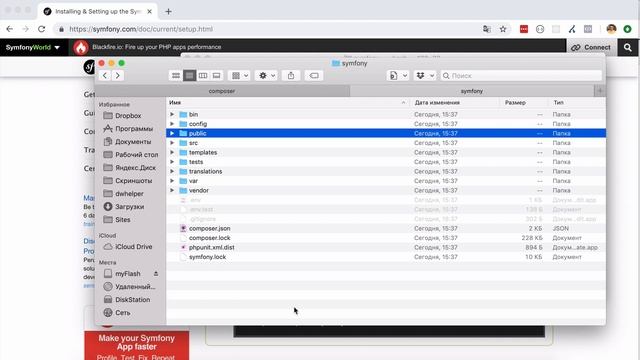Go back in the Chrome browser
Viewport: 640px width, 360px height.
coord(9,29)
